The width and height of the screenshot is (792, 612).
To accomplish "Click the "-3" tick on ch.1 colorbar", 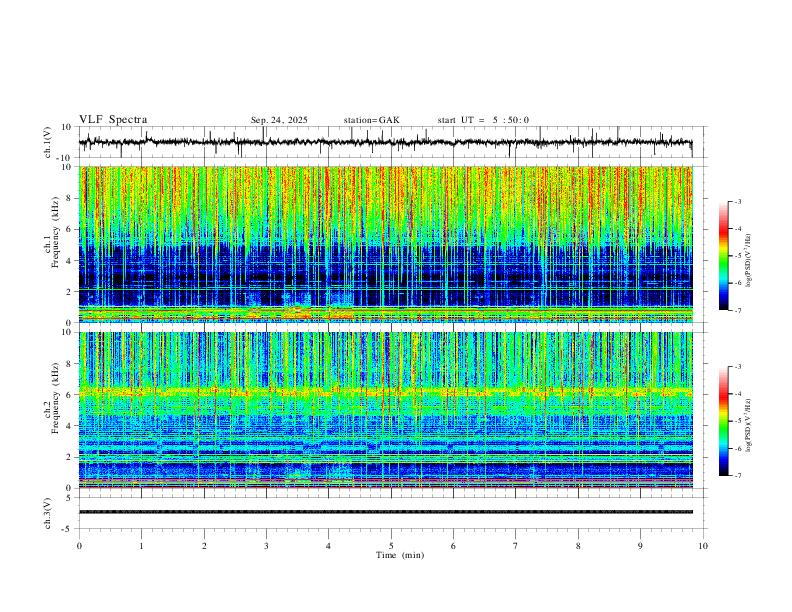I will click(738, 202).
